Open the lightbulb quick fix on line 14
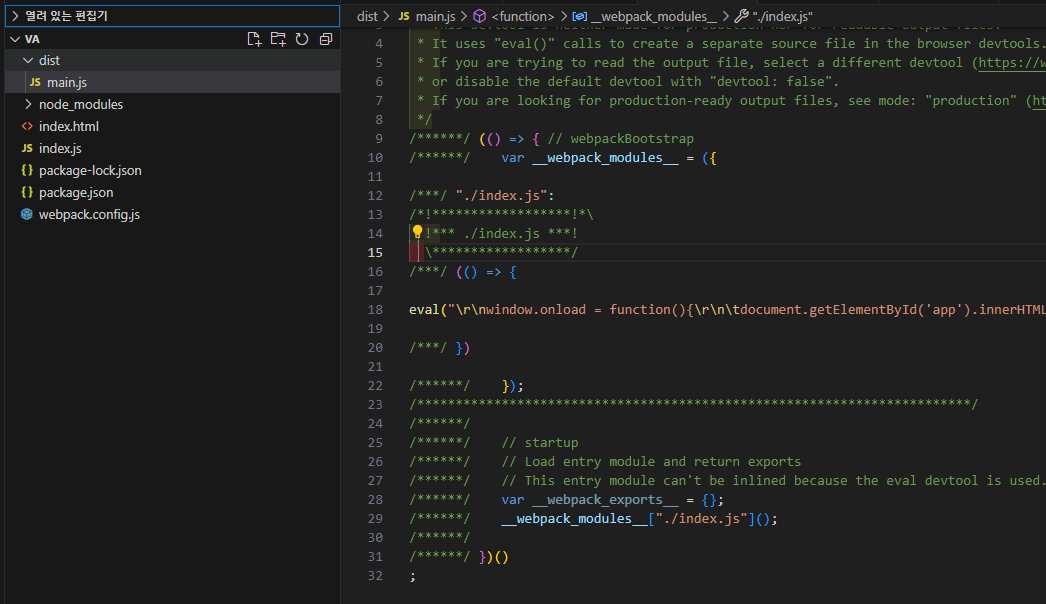This screenshot has height=604, width=1046. (418, 232)
